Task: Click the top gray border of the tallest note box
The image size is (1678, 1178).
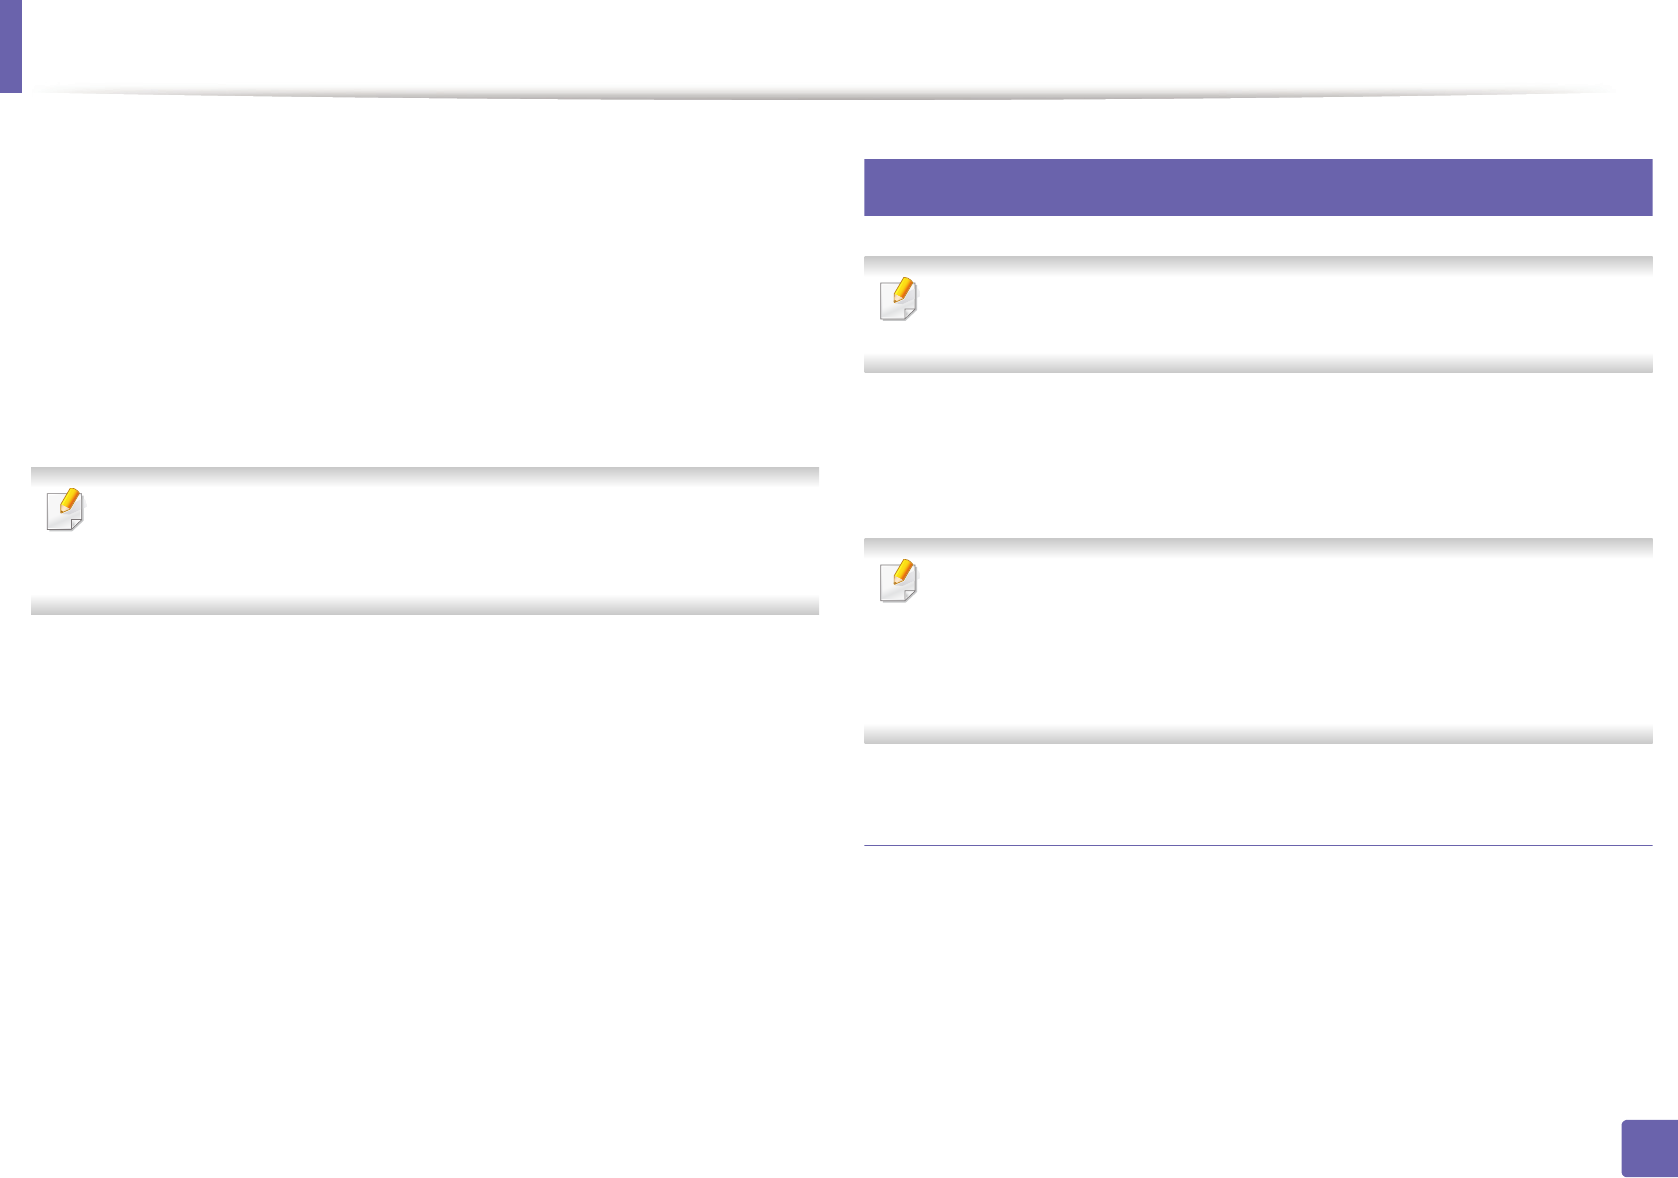Action: tap(1257, 546)
